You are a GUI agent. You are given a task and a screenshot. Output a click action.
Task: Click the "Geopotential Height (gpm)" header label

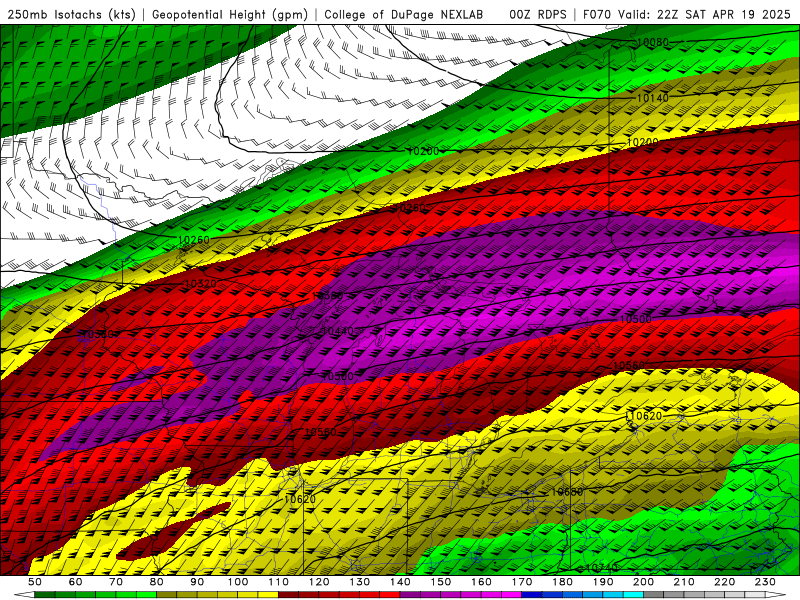point(230,15)
